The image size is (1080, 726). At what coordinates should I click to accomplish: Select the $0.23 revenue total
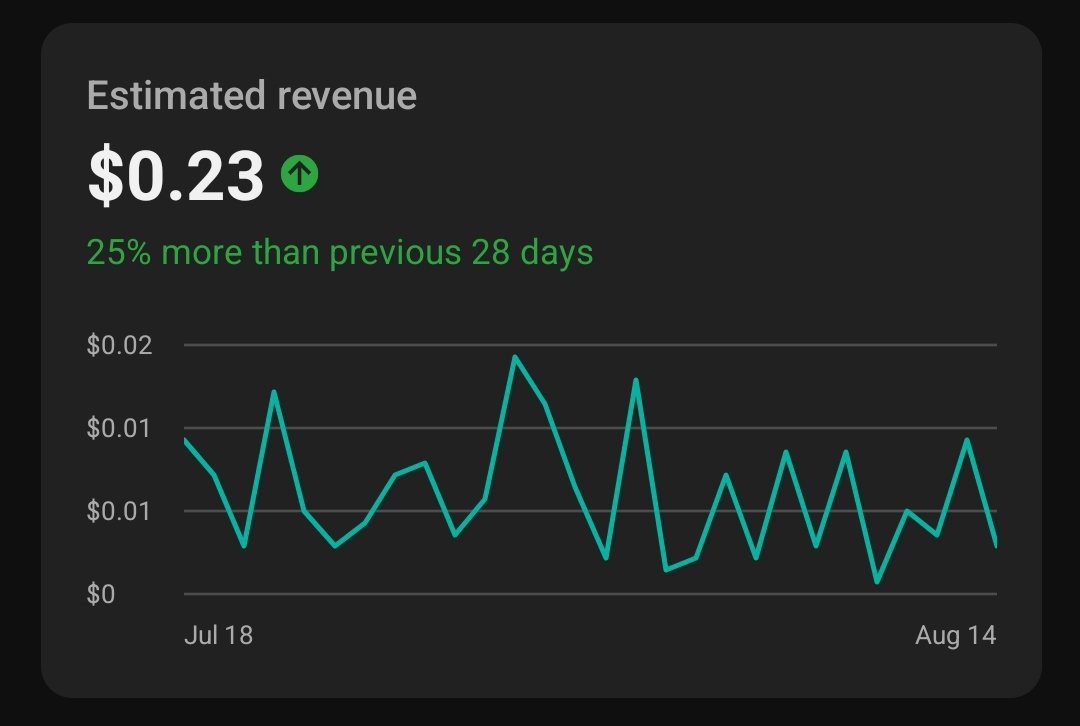176,175
